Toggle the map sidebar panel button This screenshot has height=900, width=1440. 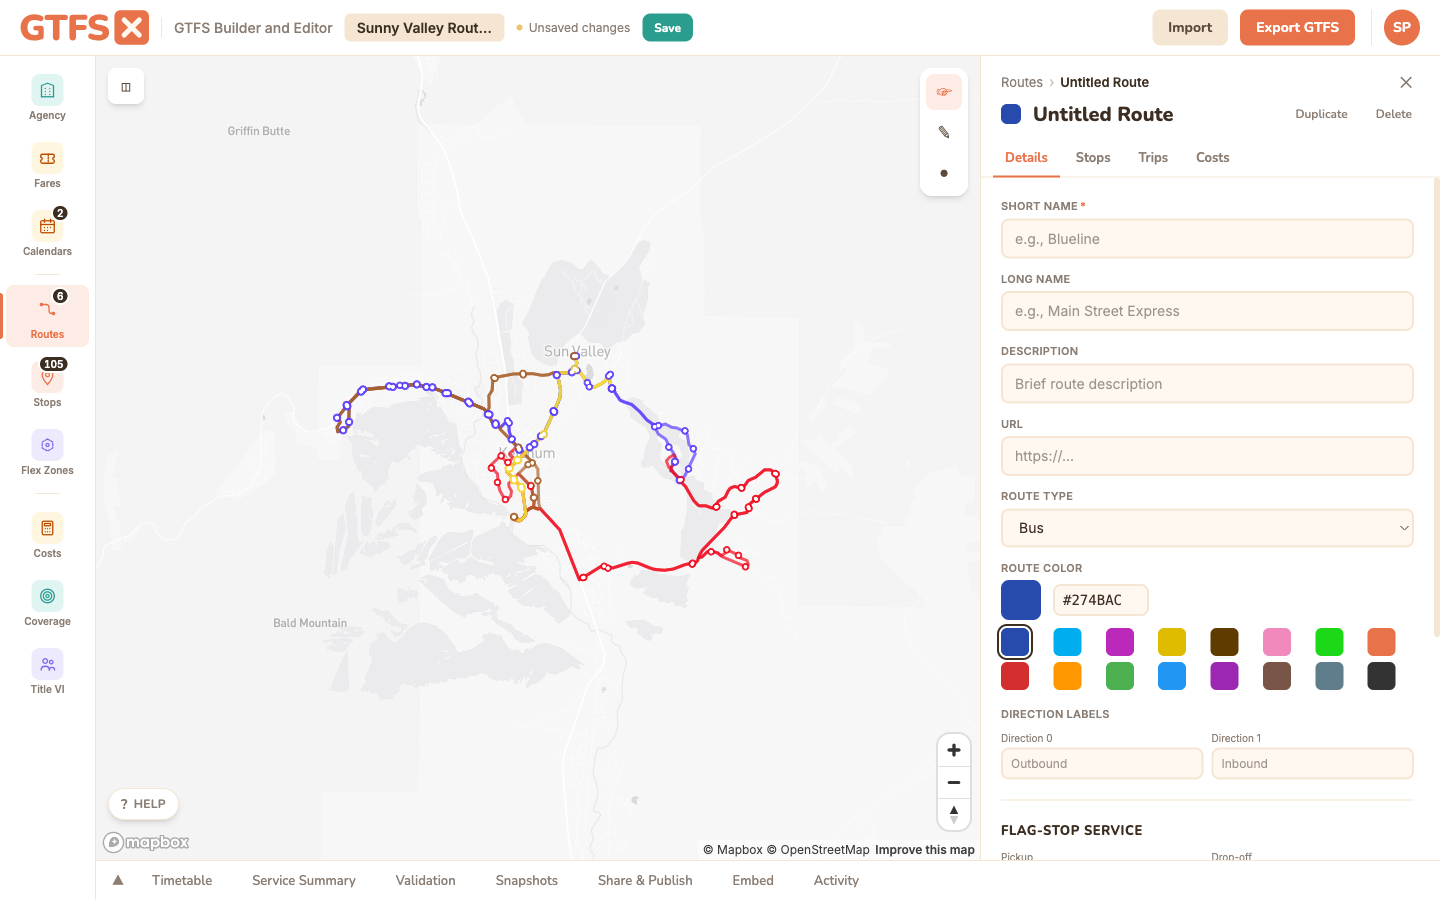coord(126,87)
